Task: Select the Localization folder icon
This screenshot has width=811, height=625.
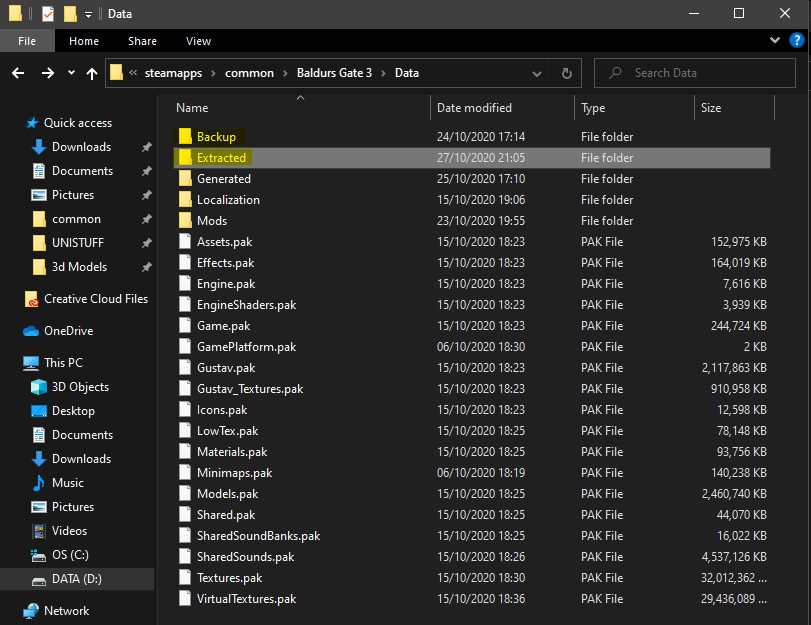Action: (185, 200)
